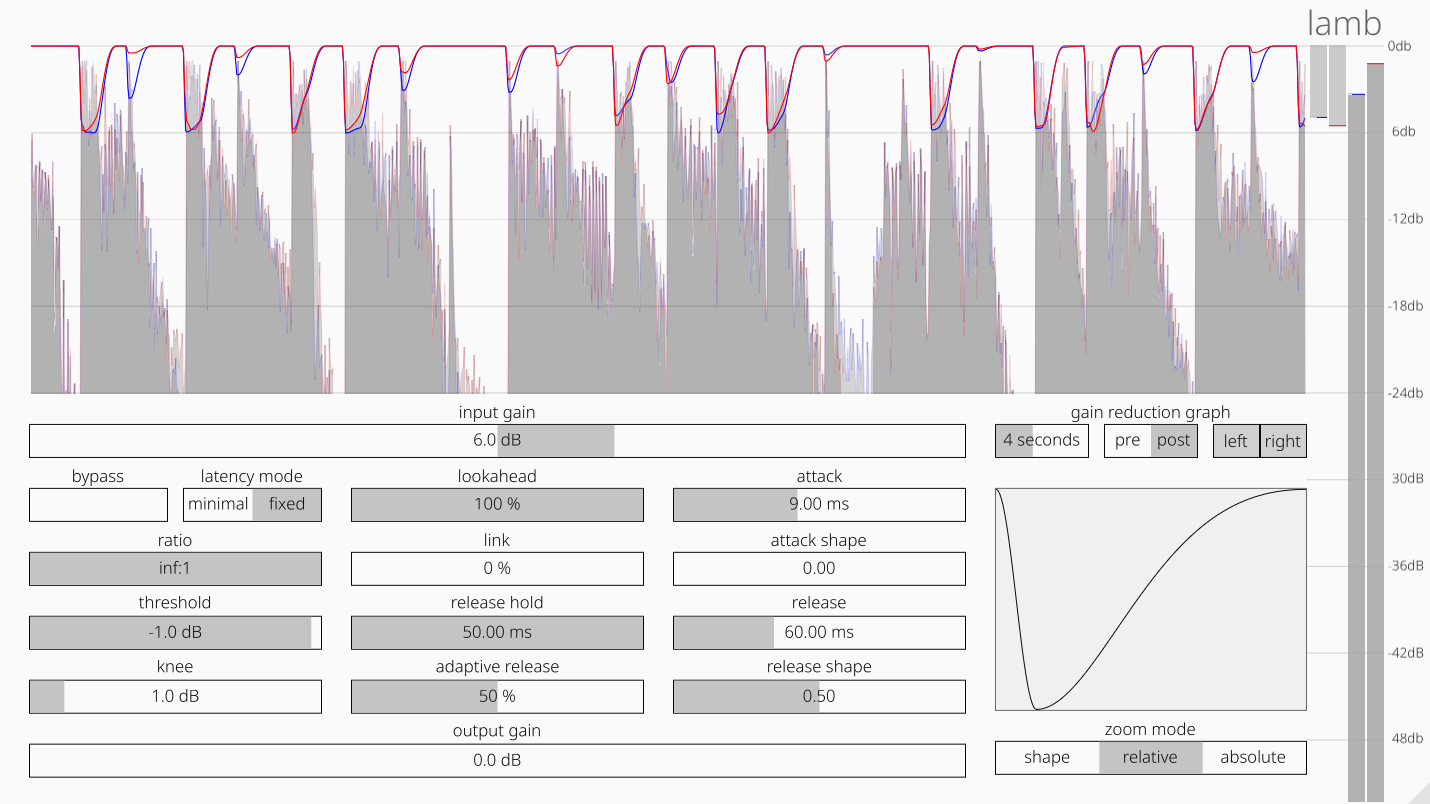The height and width of the screenshot is (804, 1430).
Task: Adjust the lookahead slider
Action: point(497,504)
